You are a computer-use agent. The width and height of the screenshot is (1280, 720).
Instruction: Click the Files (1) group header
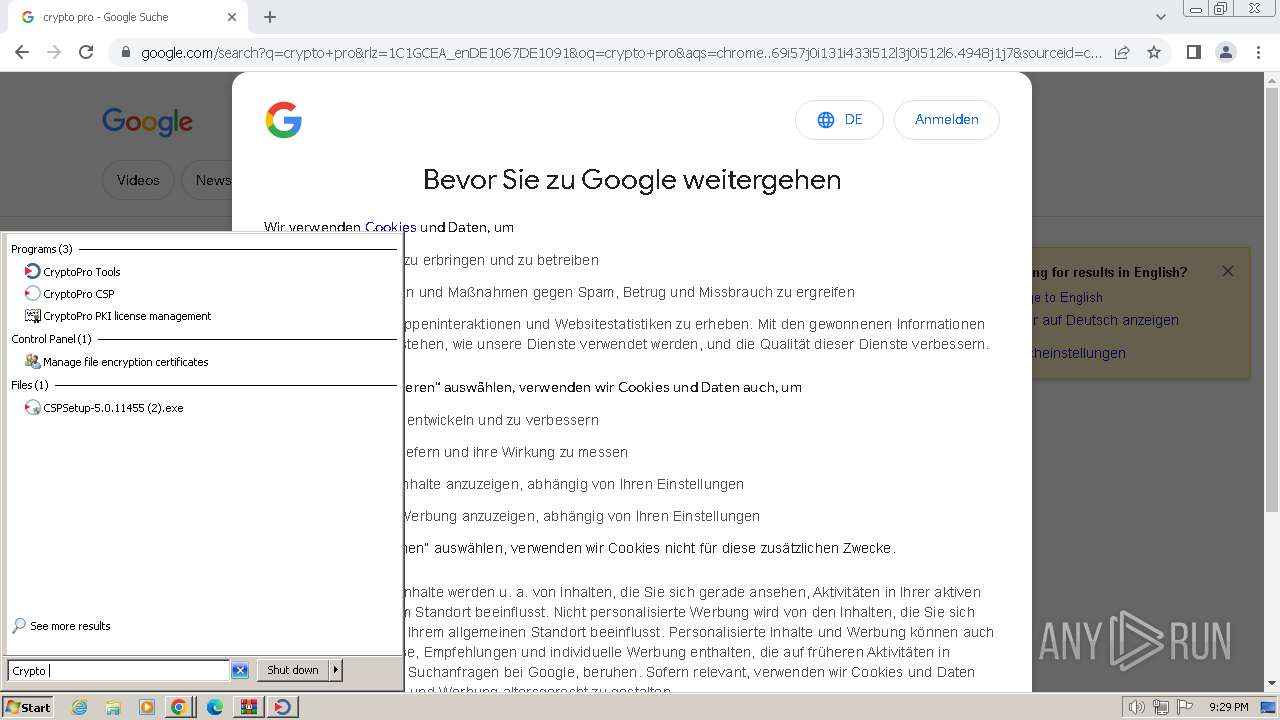pos(30,385)
